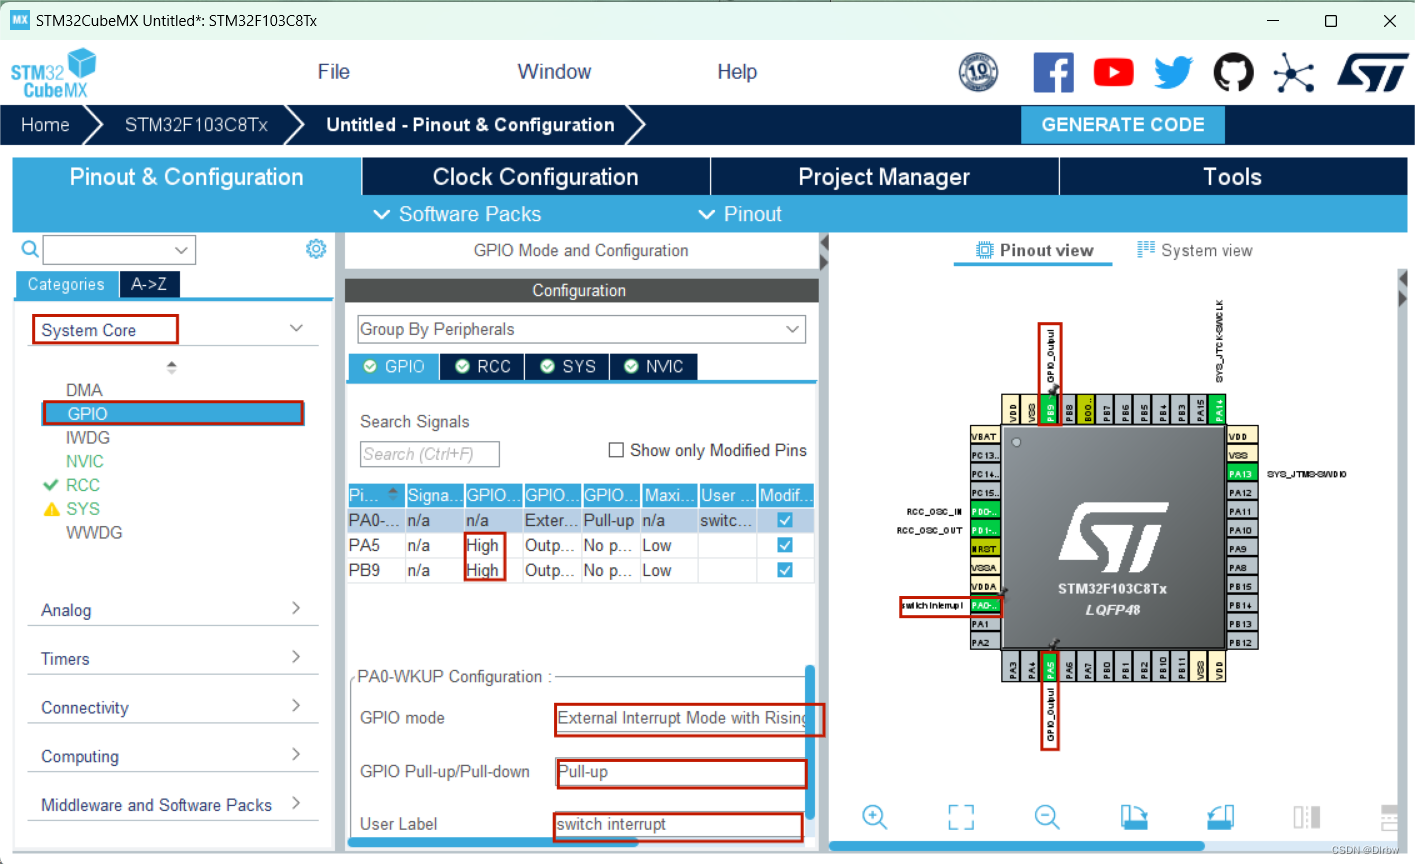Select NVIC in System Core list

point(85,462)
